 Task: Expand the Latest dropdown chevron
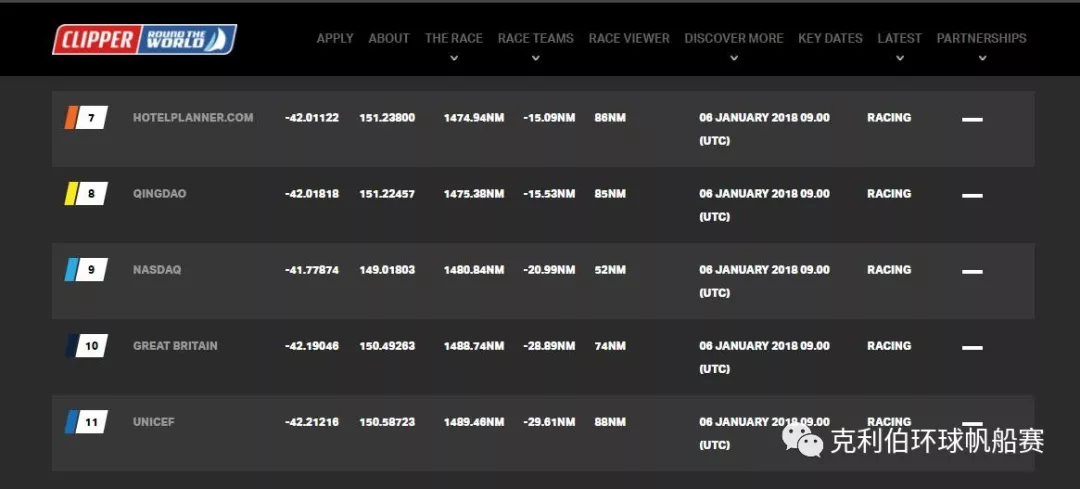tap(900, 59)
